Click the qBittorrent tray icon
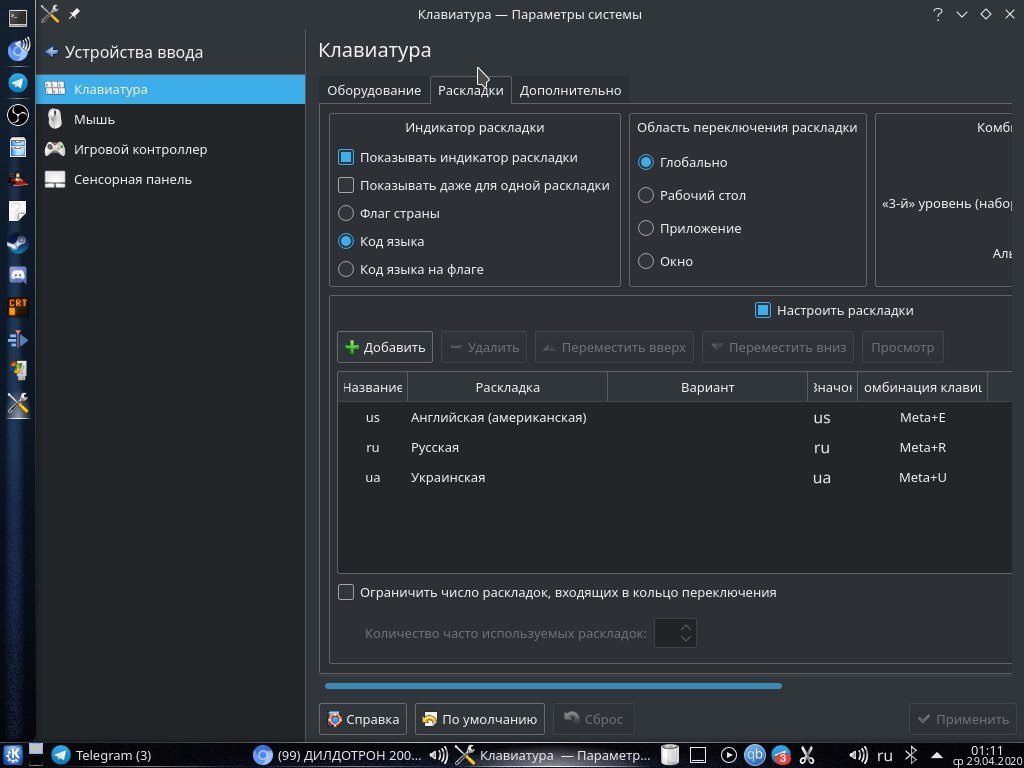The height and width of the screenshot is (768, 1024). [x=756, y=755]
